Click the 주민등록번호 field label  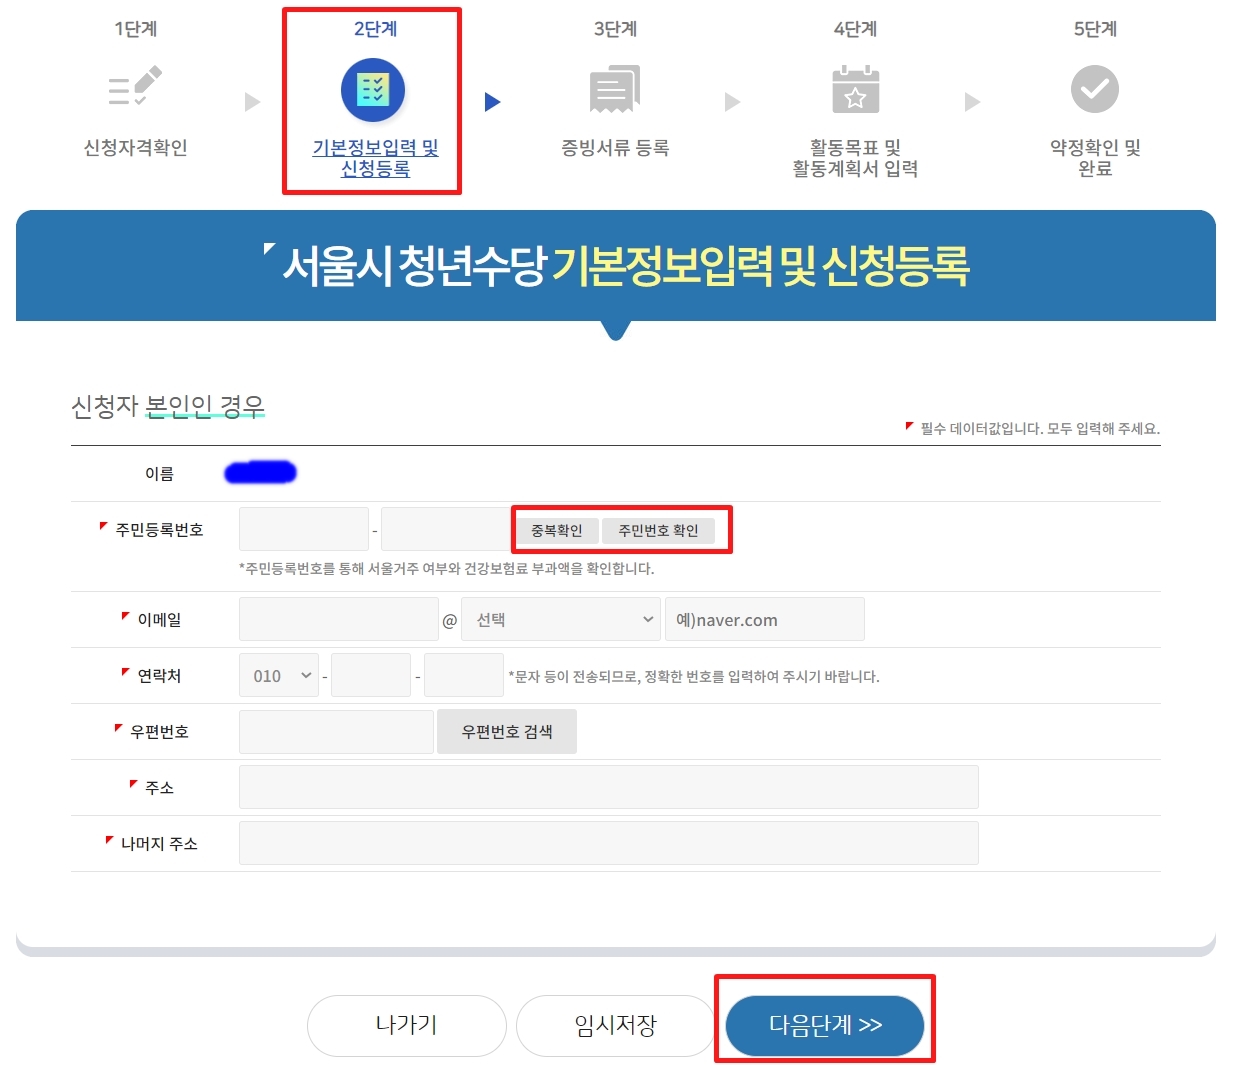[x=159, y=530]
